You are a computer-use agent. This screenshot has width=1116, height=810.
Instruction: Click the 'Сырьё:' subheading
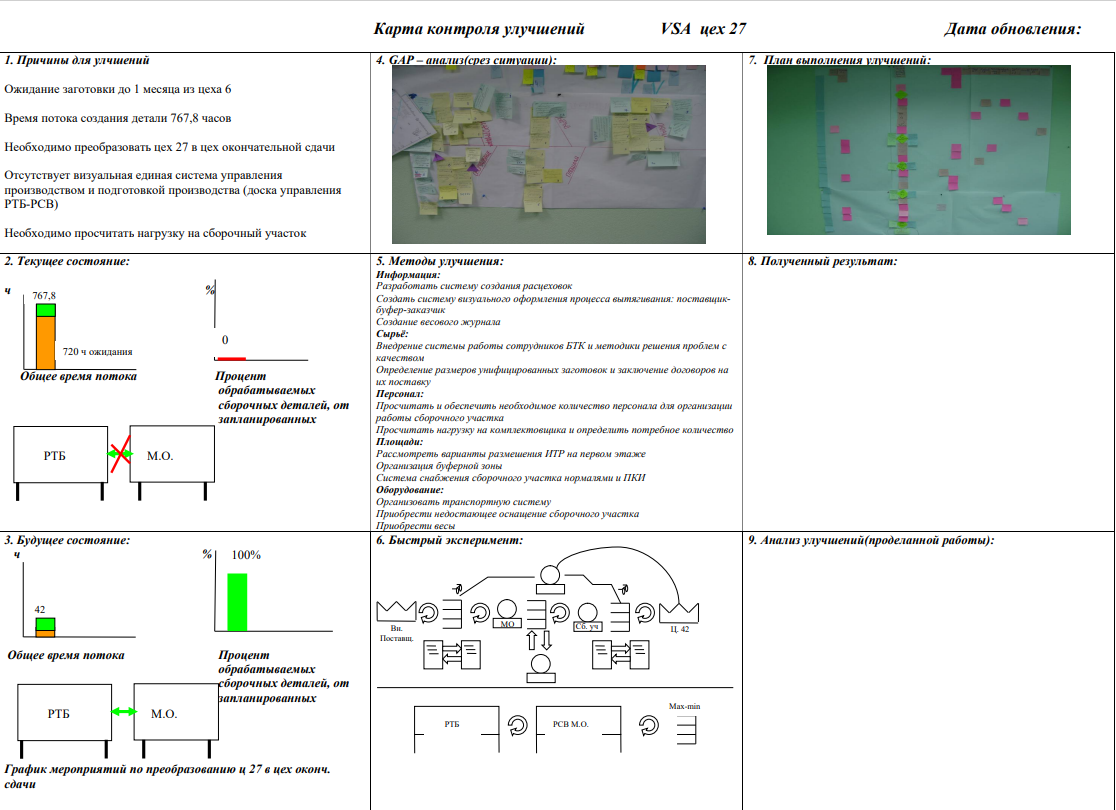coord(392,334)
